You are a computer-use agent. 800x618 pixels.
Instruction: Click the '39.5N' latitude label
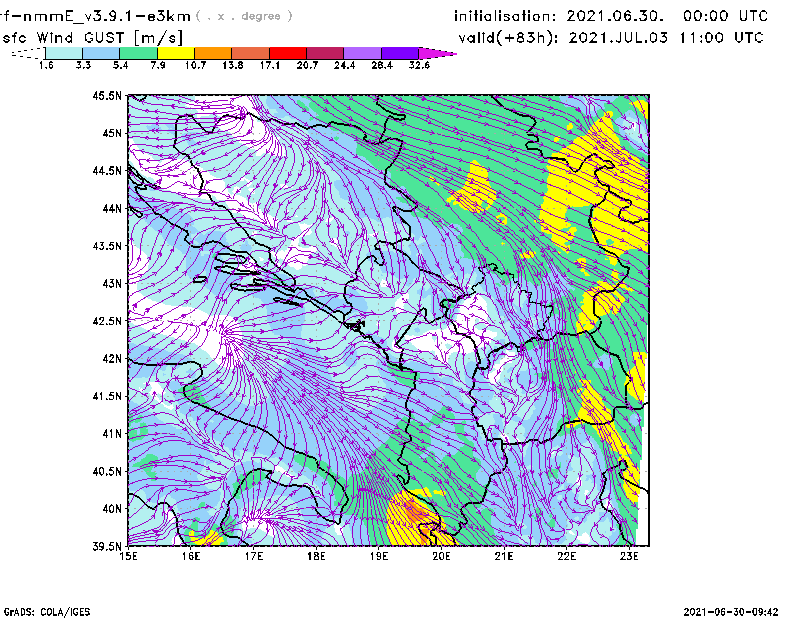point(107,547)
